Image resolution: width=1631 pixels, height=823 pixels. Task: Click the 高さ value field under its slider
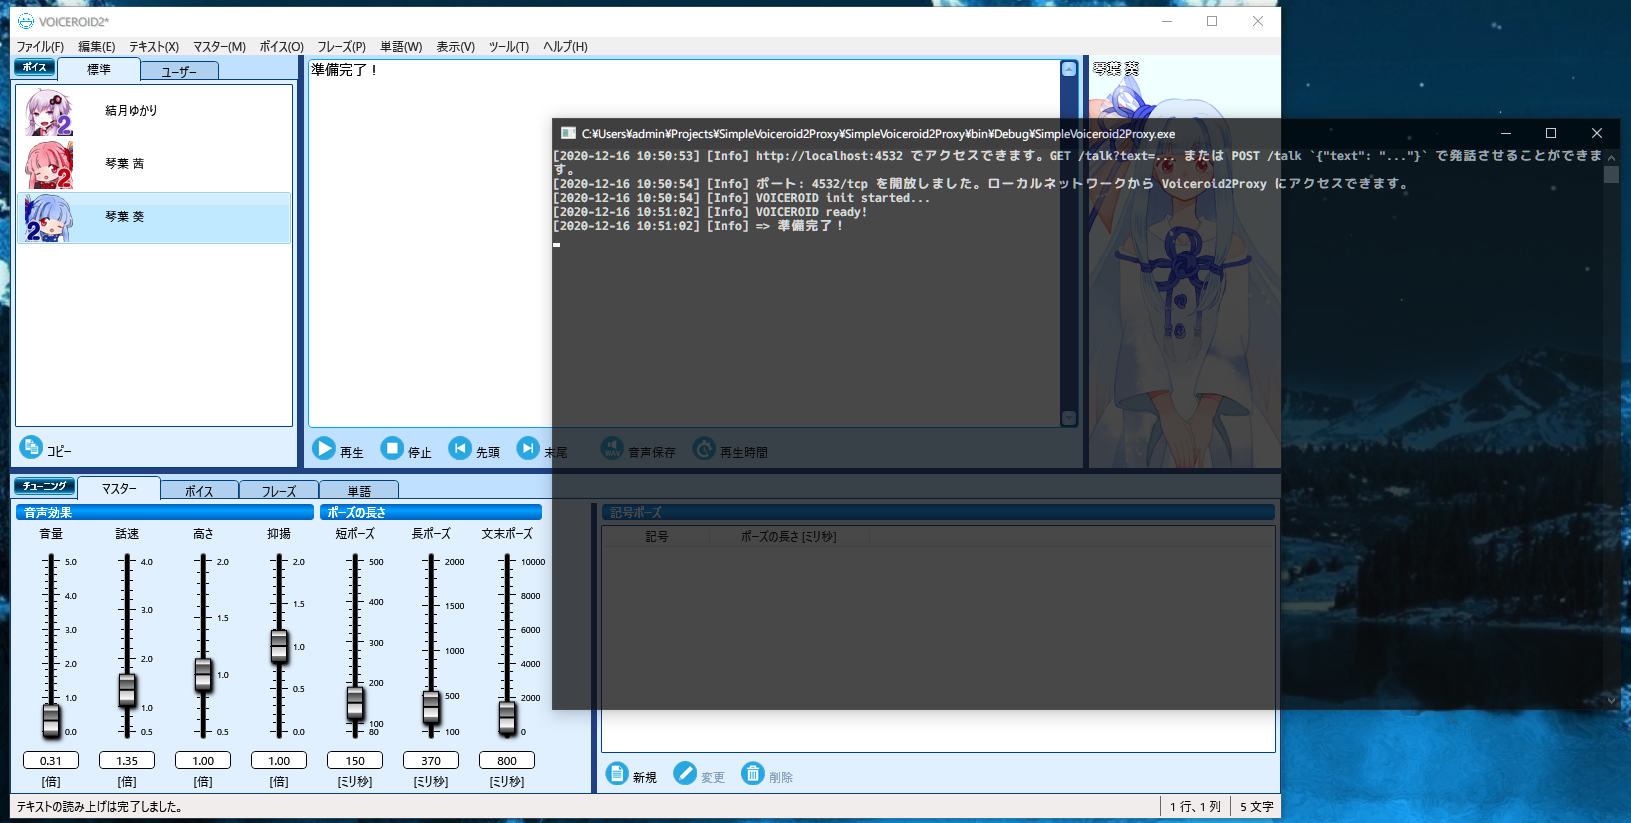(203, 761)
